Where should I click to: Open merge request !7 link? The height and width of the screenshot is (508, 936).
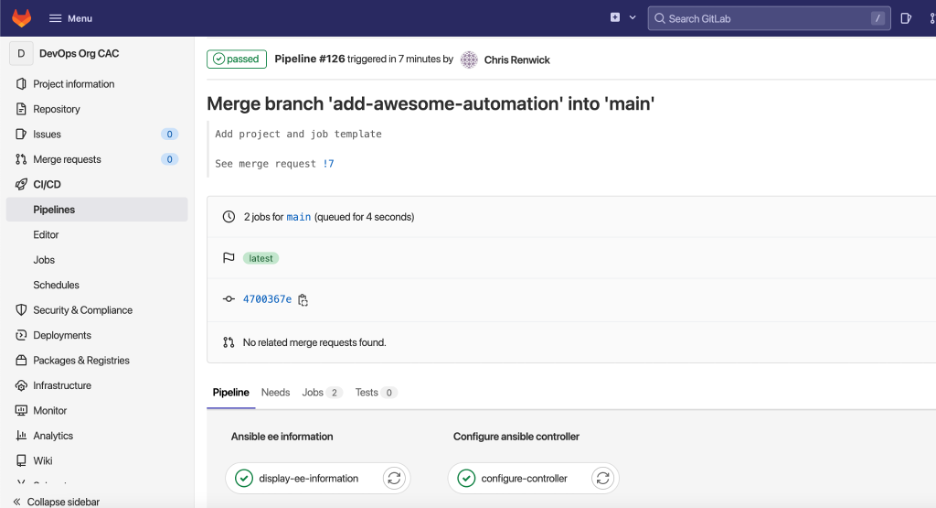[x=328, y=164]
